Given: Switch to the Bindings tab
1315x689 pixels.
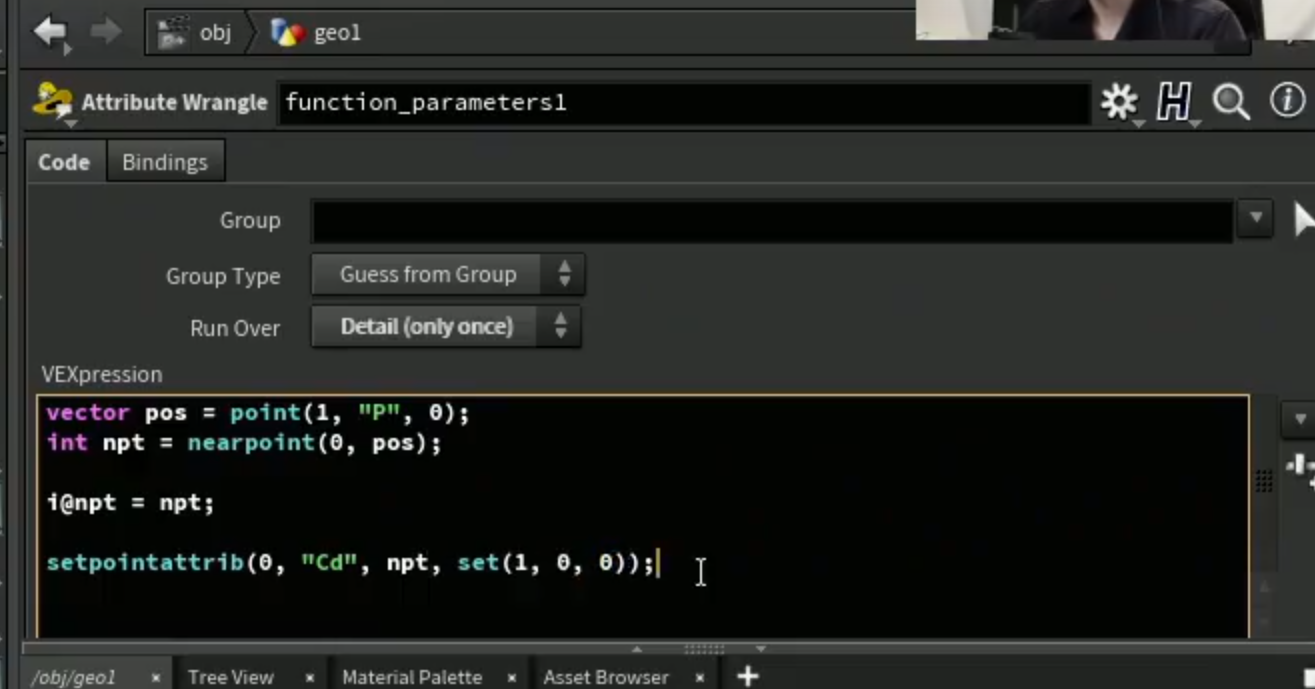Looking at the screenshot, I should point(165,162).
